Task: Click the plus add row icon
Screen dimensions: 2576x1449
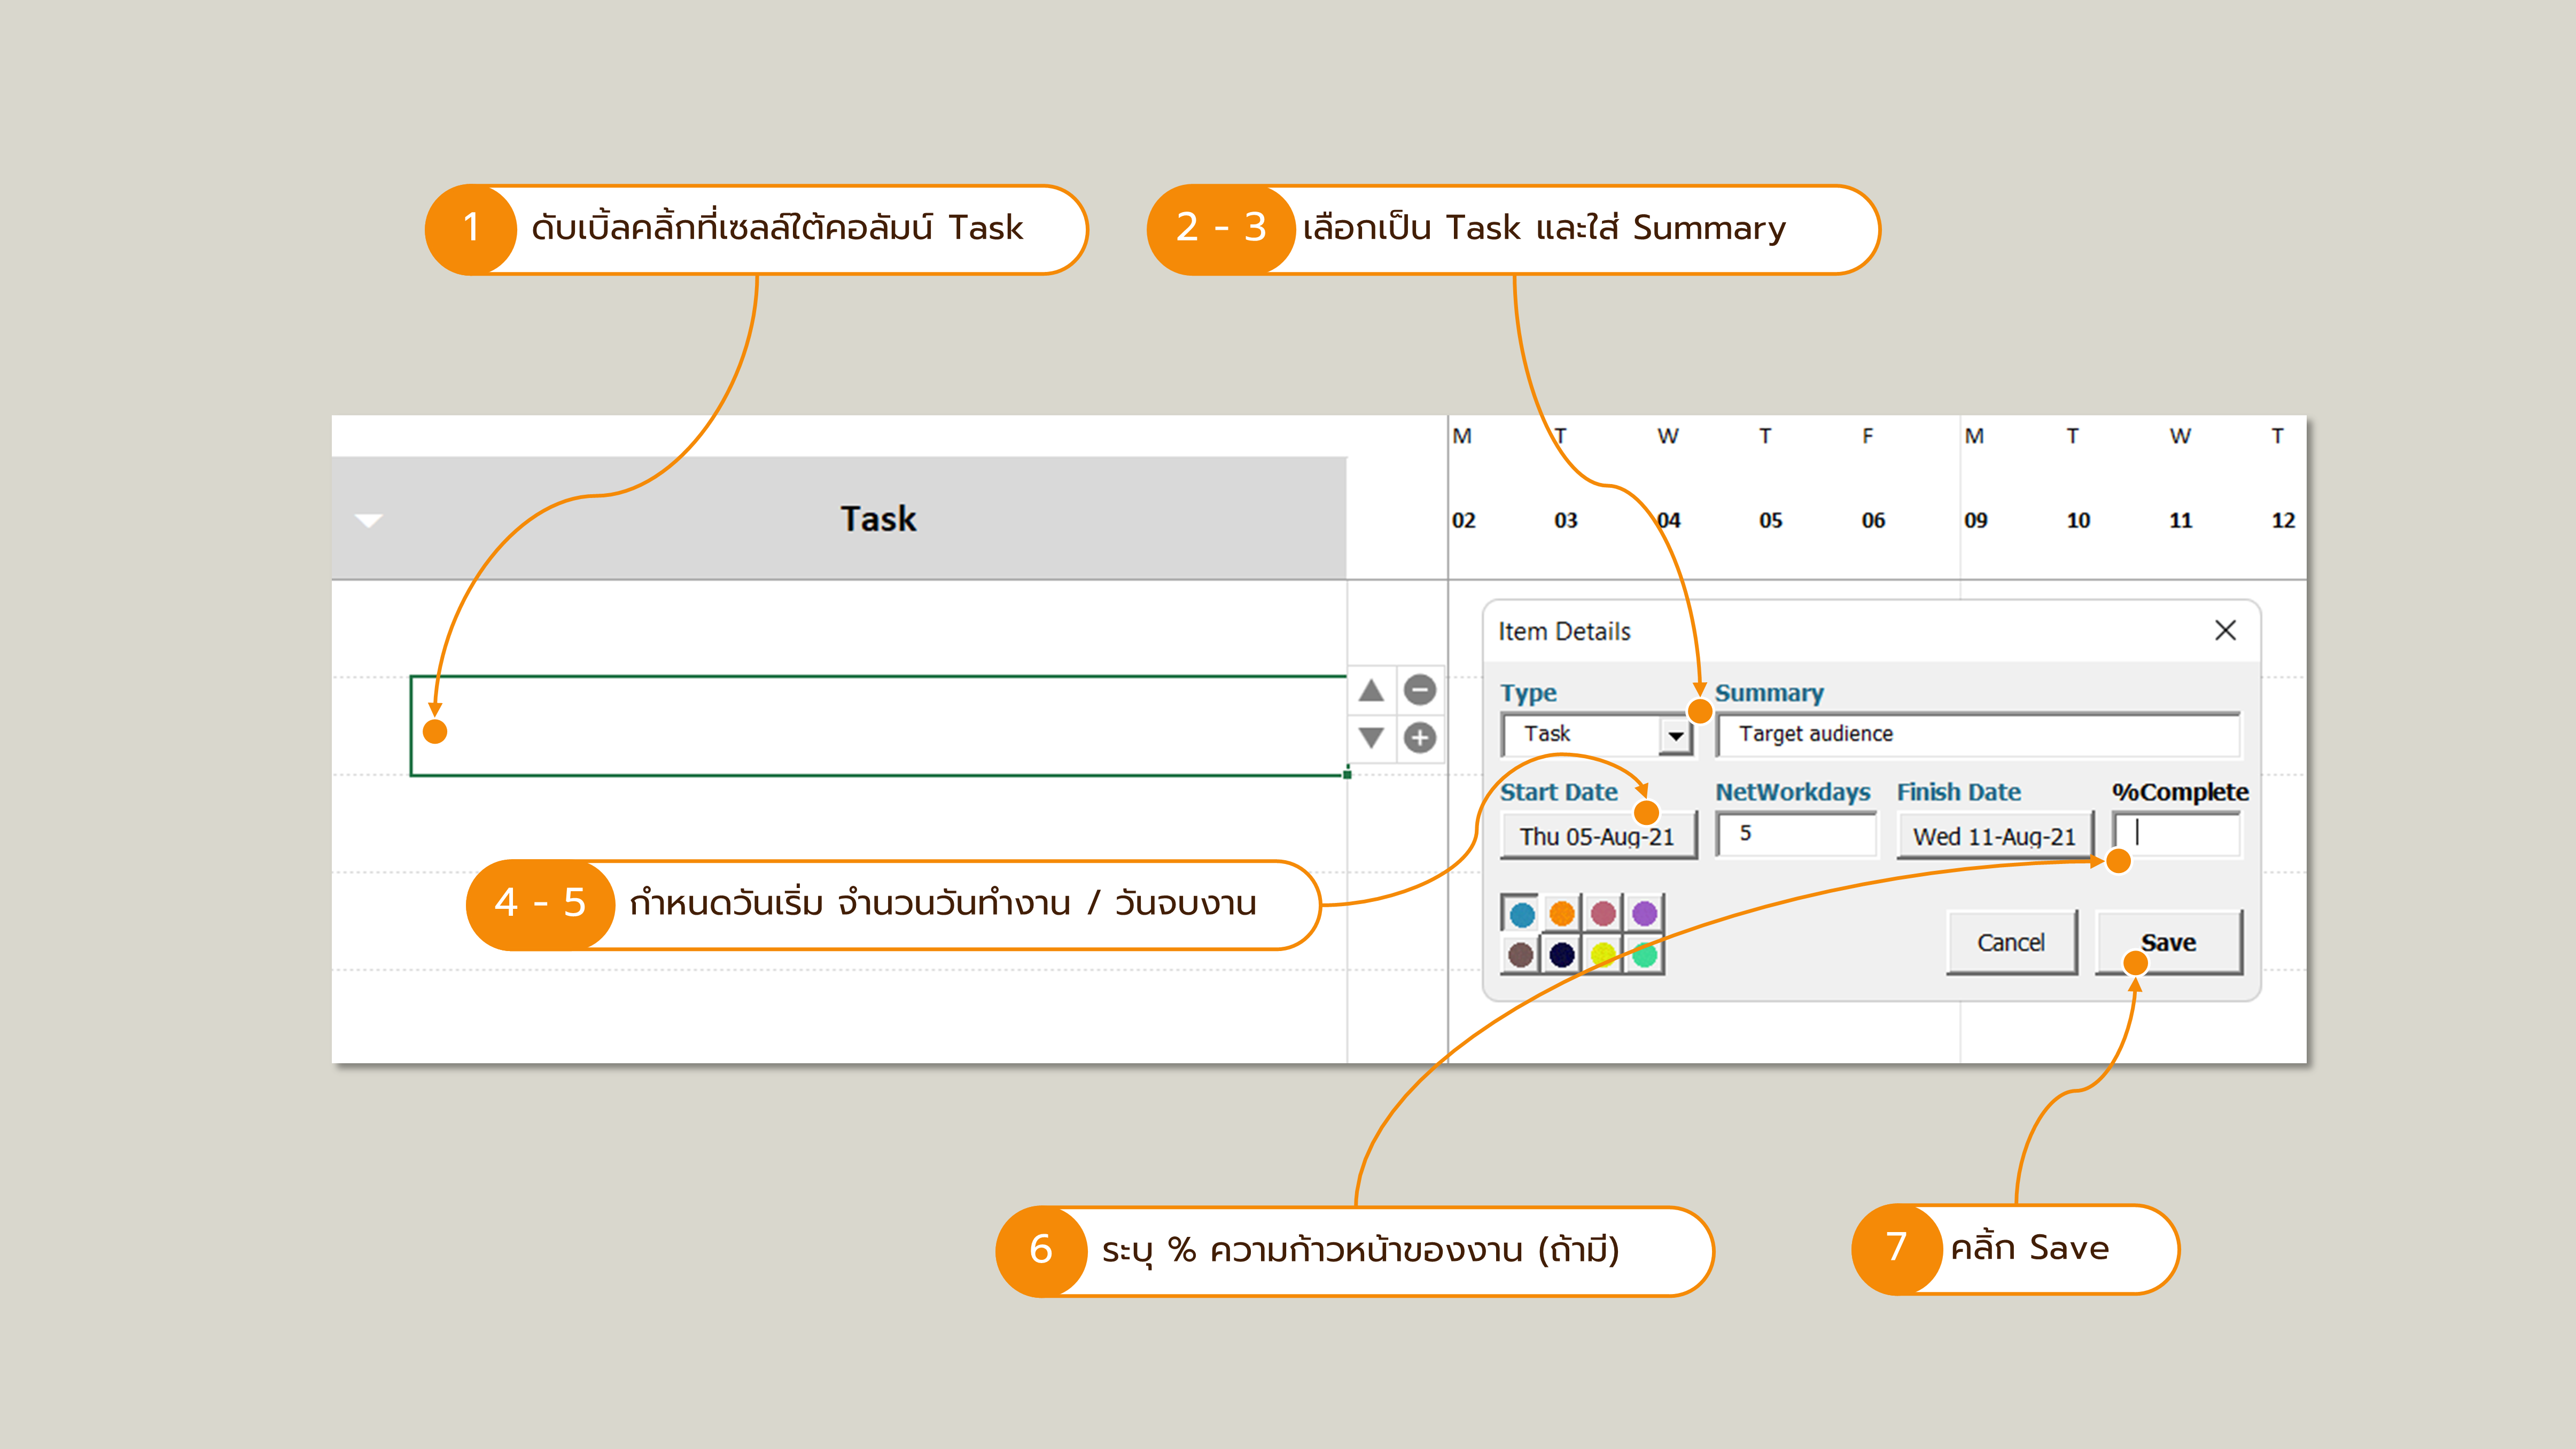Action: [1419, 738]
